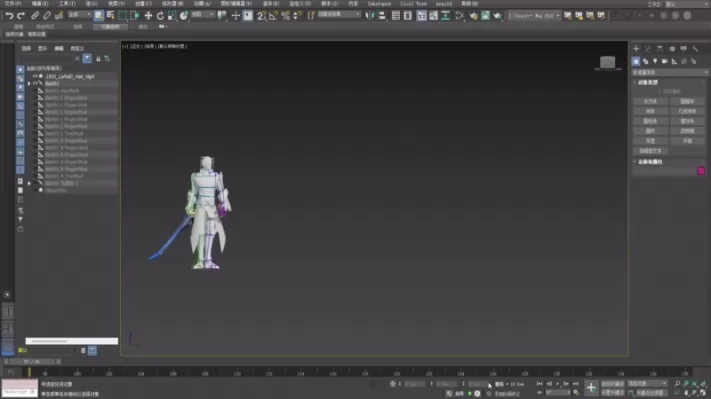The height and width of the screenshot is (399, 711).
Task: Open the 工具(T) Tools menu
Action: click(67, 4)
